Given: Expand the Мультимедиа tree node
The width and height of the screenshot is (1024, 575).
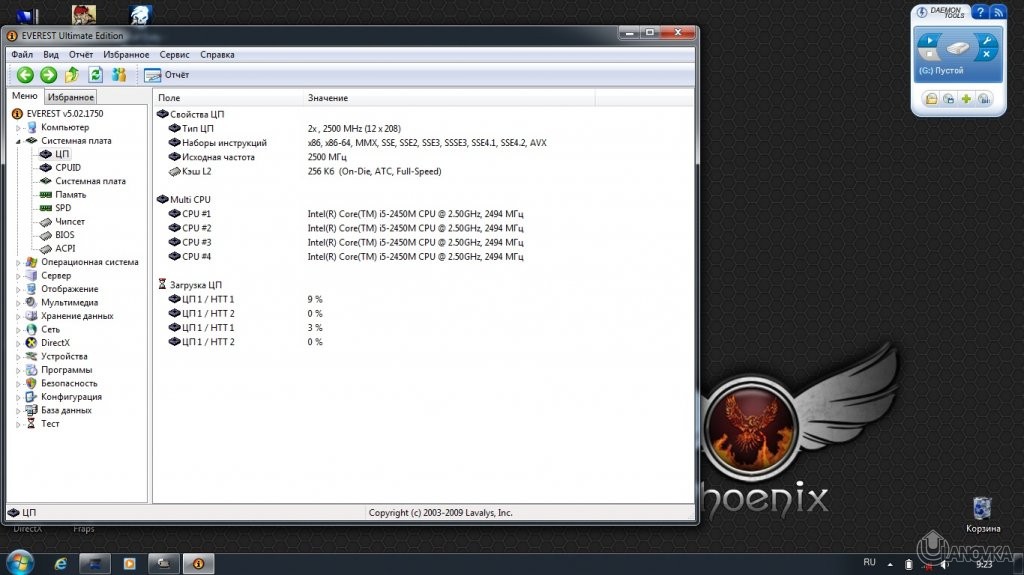Looking at the screenshot, I should pos(18,303).
